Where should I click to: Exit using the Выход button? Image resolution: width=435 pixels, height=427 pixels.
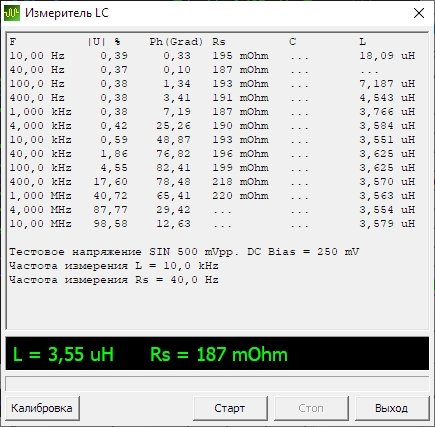click(392, 408)
